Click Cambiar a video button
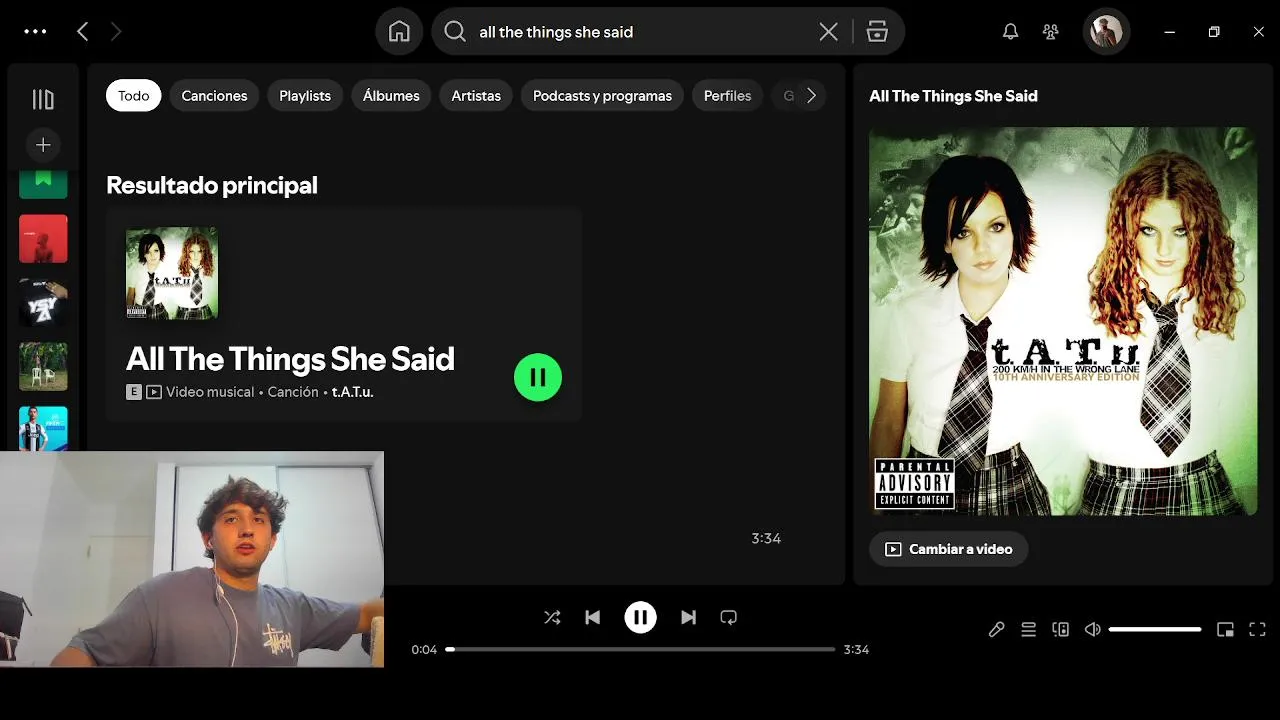The image size is (1280, 720). pos(948,549)
